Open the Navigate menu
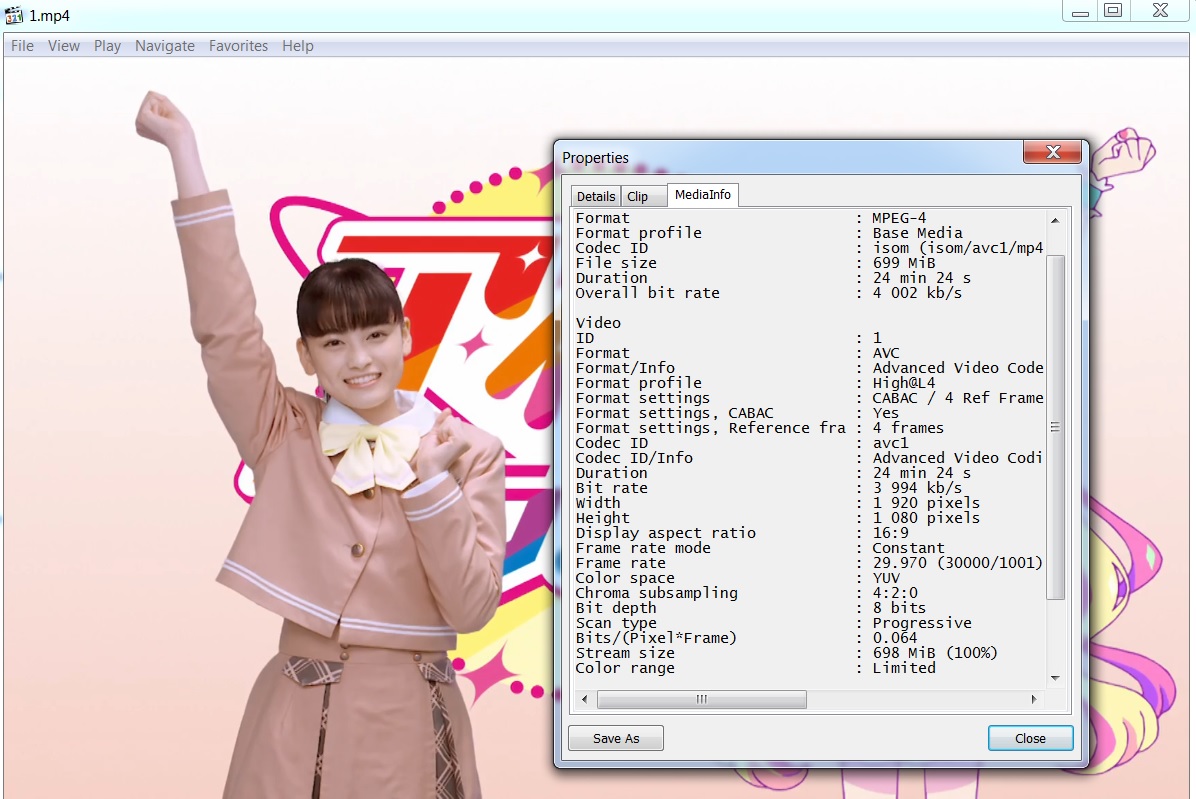The height and width of the screenshot is (799, 1196). pyautogui.click(x=165, y=46)
